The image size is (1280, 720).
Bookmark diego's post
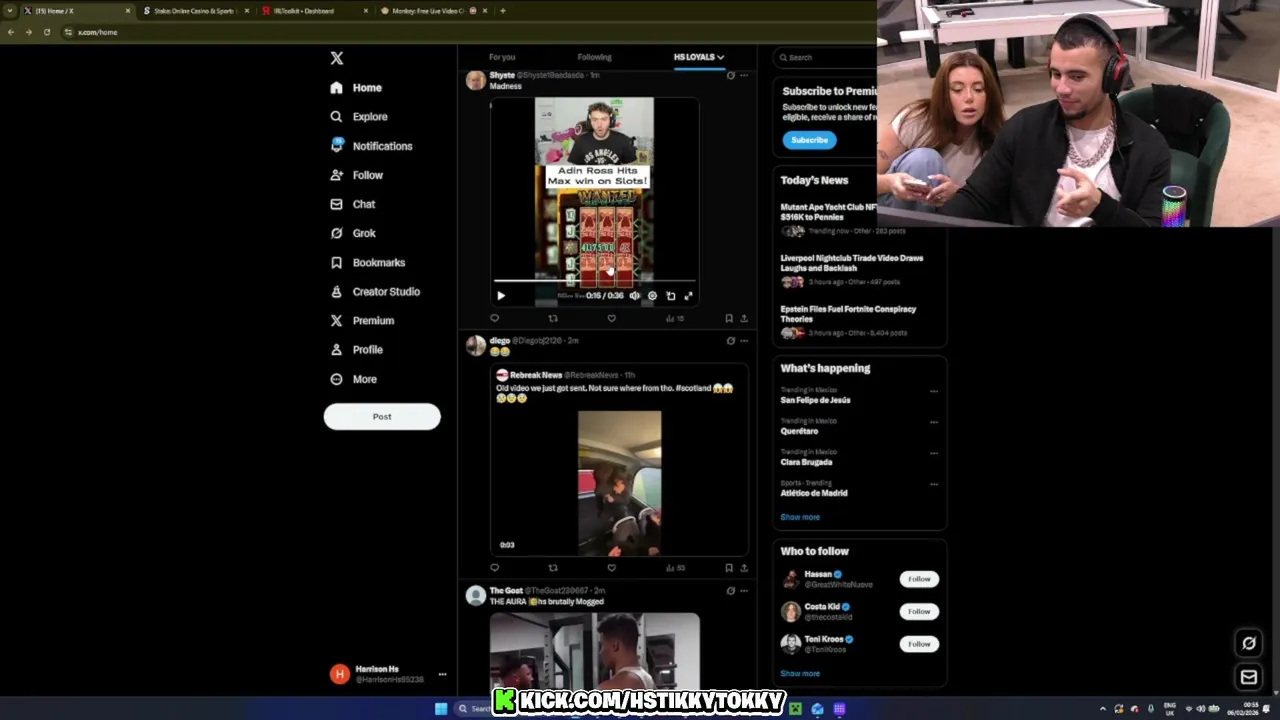pos(728,567)
